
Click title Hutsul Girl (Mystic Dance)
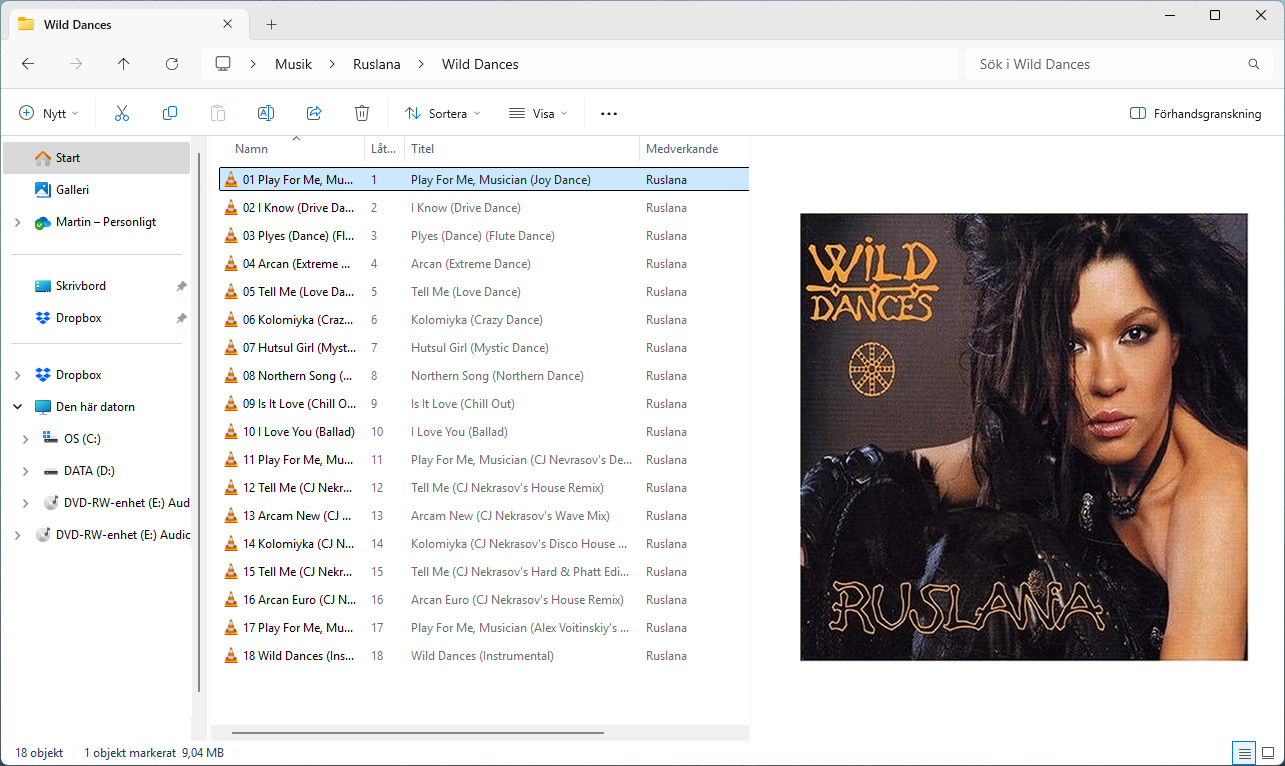480,348
